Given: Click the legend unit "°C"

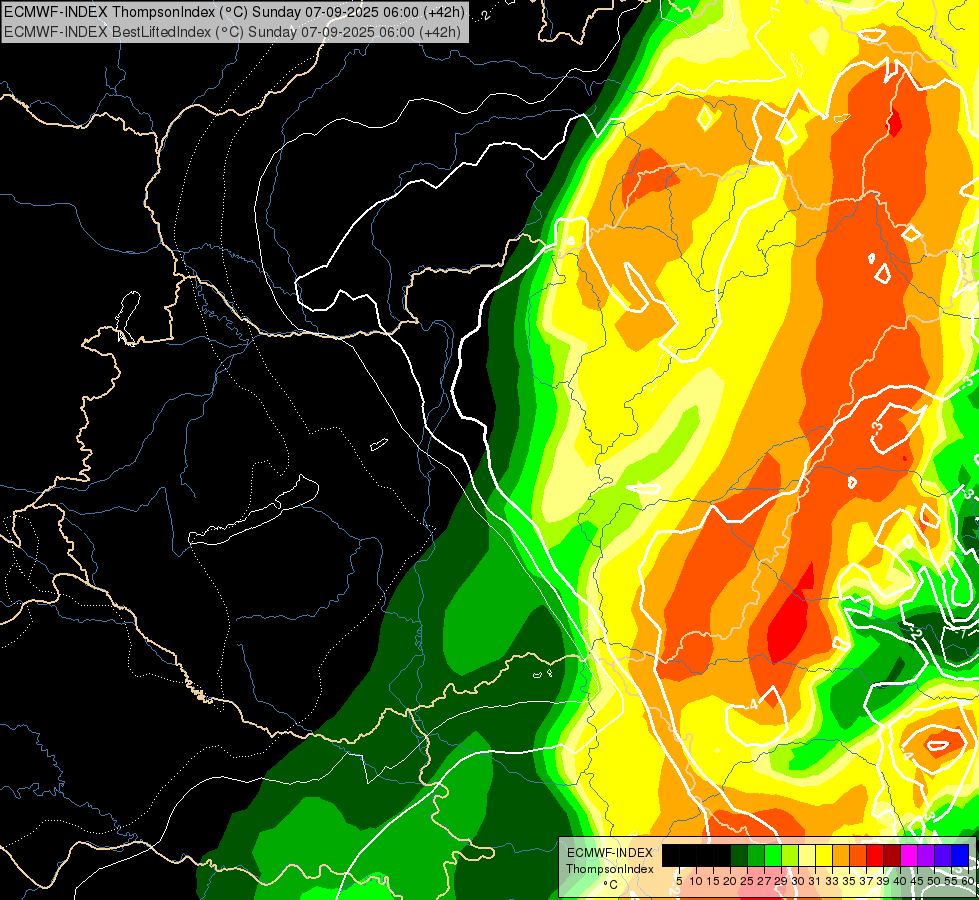Looking at the screenshot, I should point(611,884).
